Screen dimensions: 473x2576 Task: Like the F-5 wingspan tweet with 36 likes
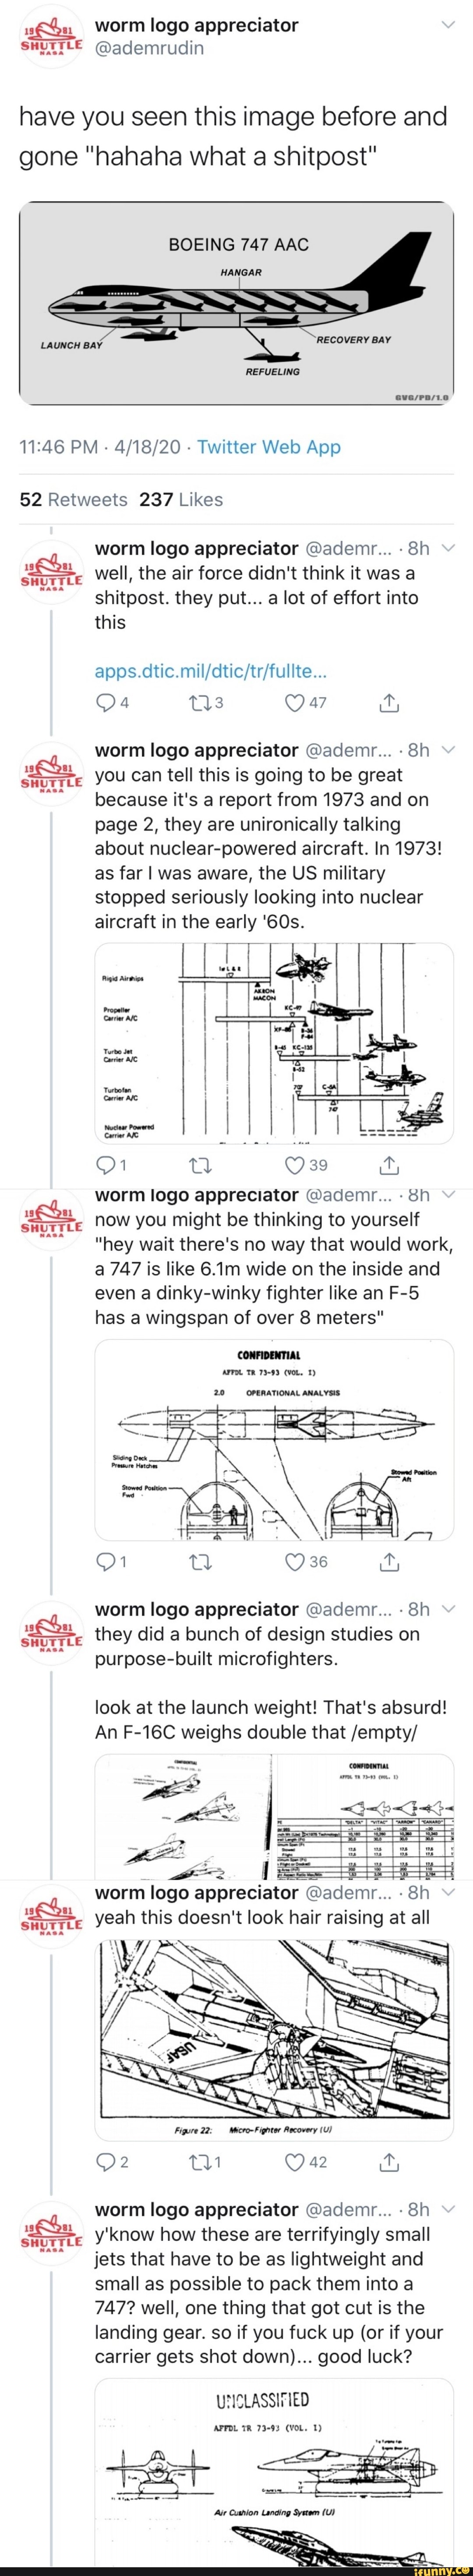[x=305, y=1562]
